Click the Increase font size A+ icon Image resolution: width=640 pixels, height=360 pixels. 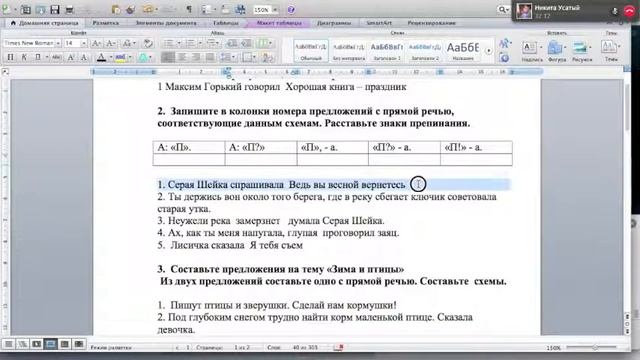tap(96, 43)
